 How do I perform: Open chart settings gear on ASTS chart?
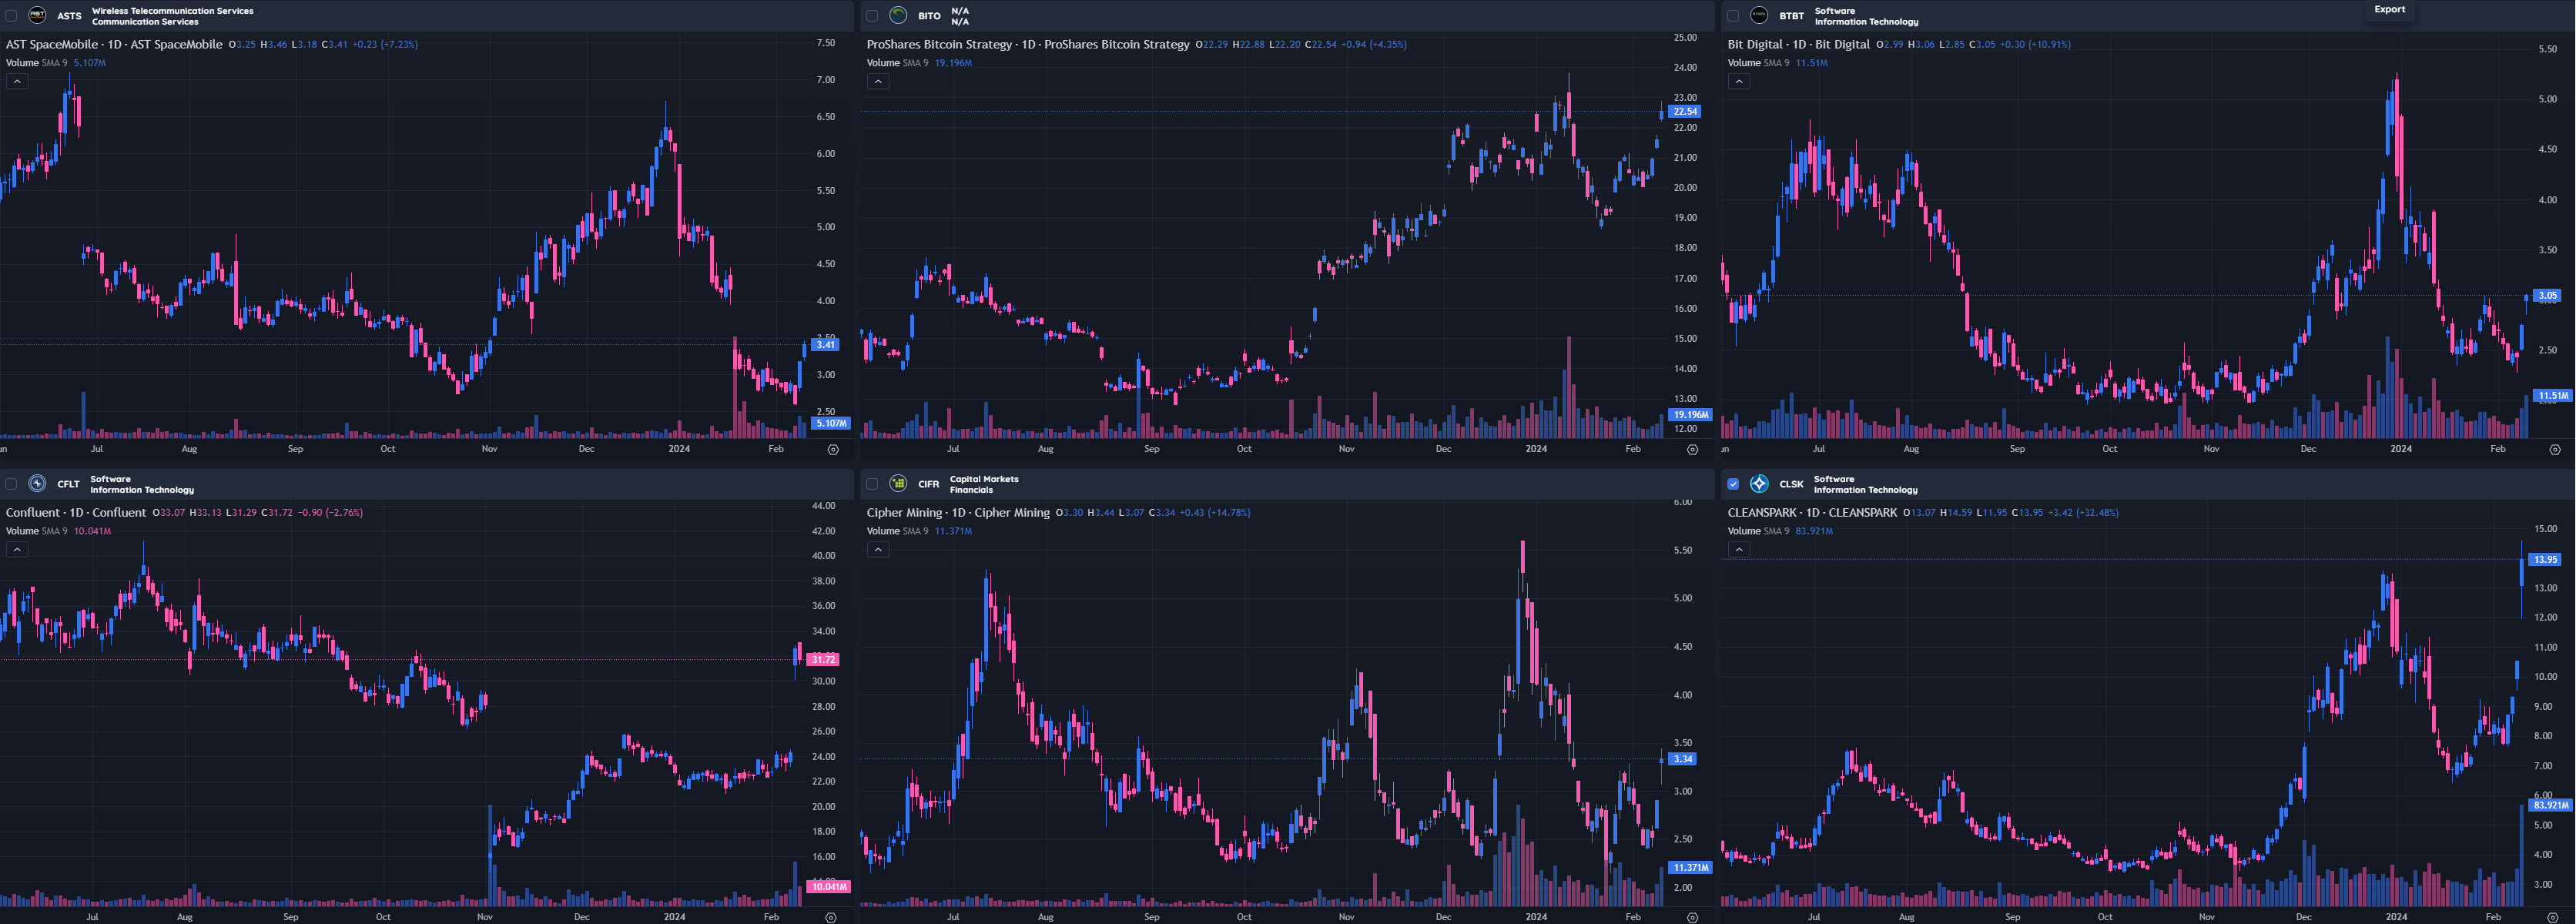(833, 450)
